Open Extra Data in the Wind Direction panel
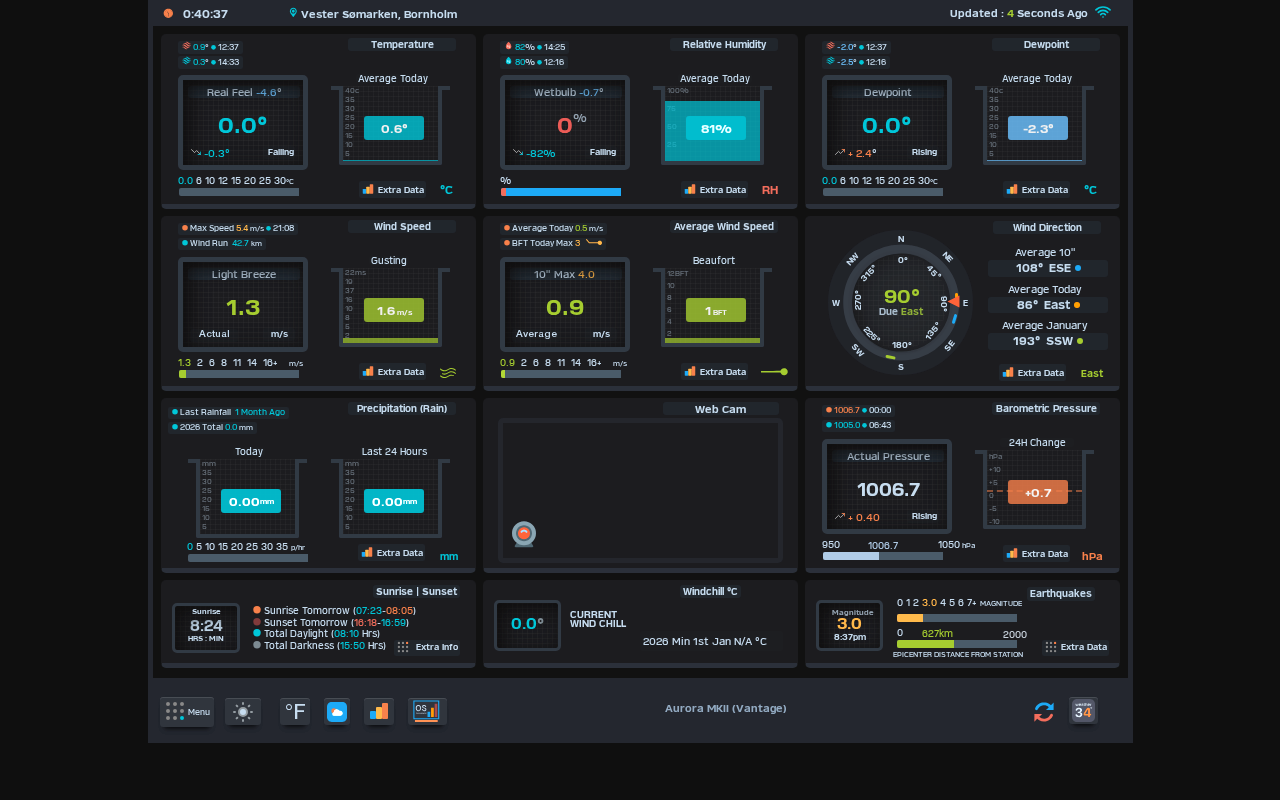 pyautogui.click(x=1033, y=372)
